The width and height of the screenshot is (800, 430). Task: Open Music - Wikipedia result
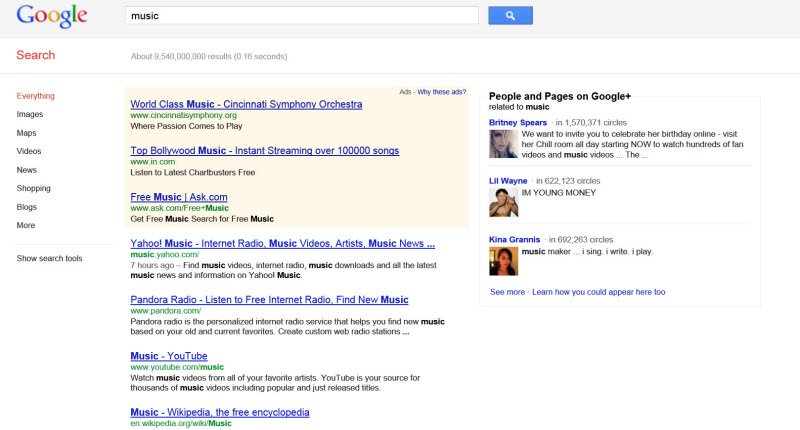219,412
